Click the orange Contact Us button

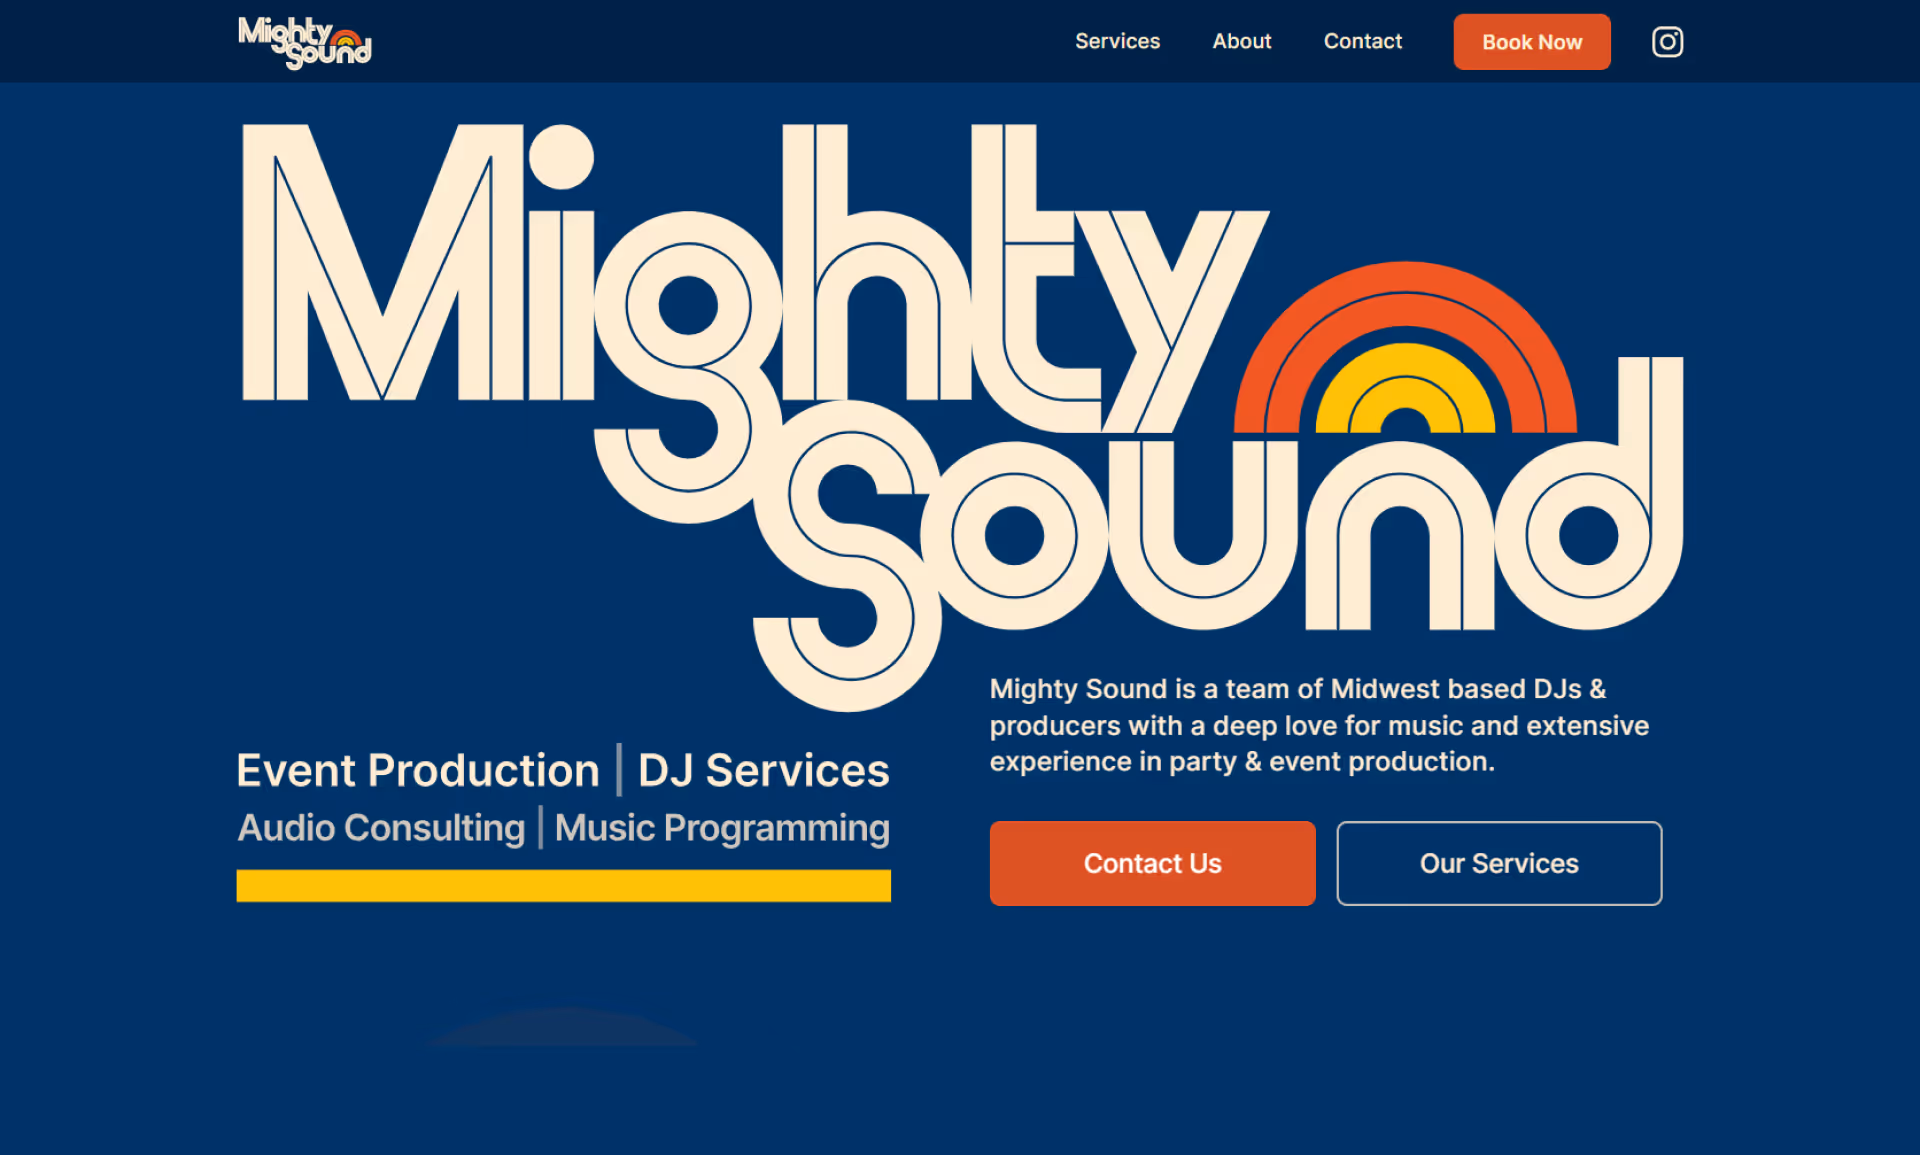point(1152,863)
